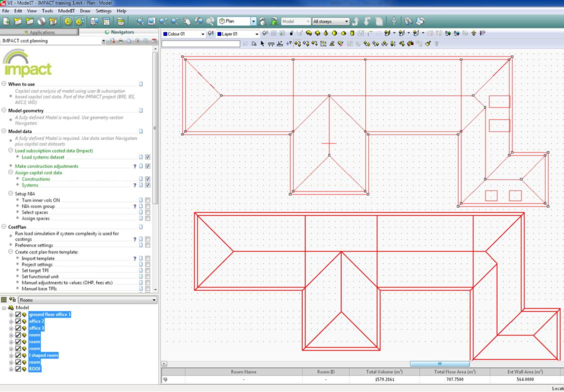Expand the I shaped room tree node
The width and height of the screenshot is (564, 392).
click(x=11, y=356)
